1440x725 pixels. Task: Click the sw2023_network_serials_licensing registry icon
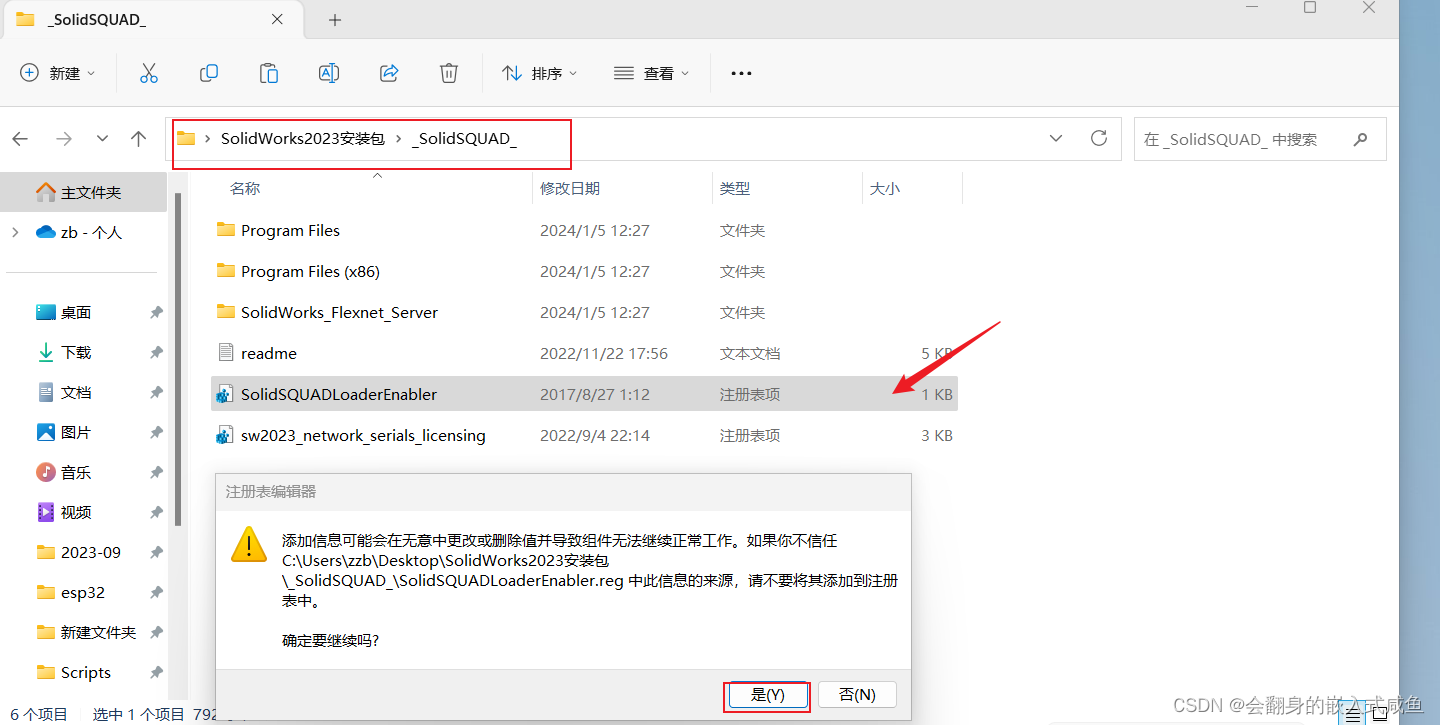(x=225, y=435)
